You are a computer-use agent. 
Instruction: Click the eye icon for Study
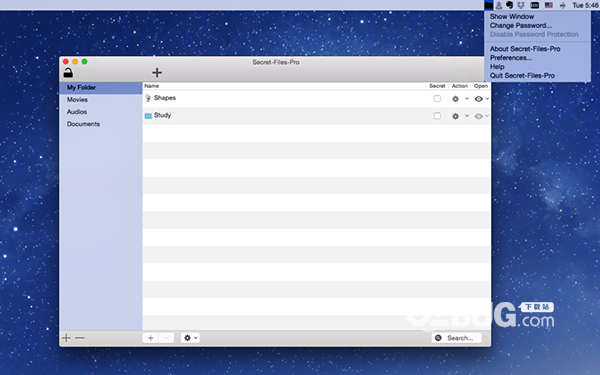[478, 116]
